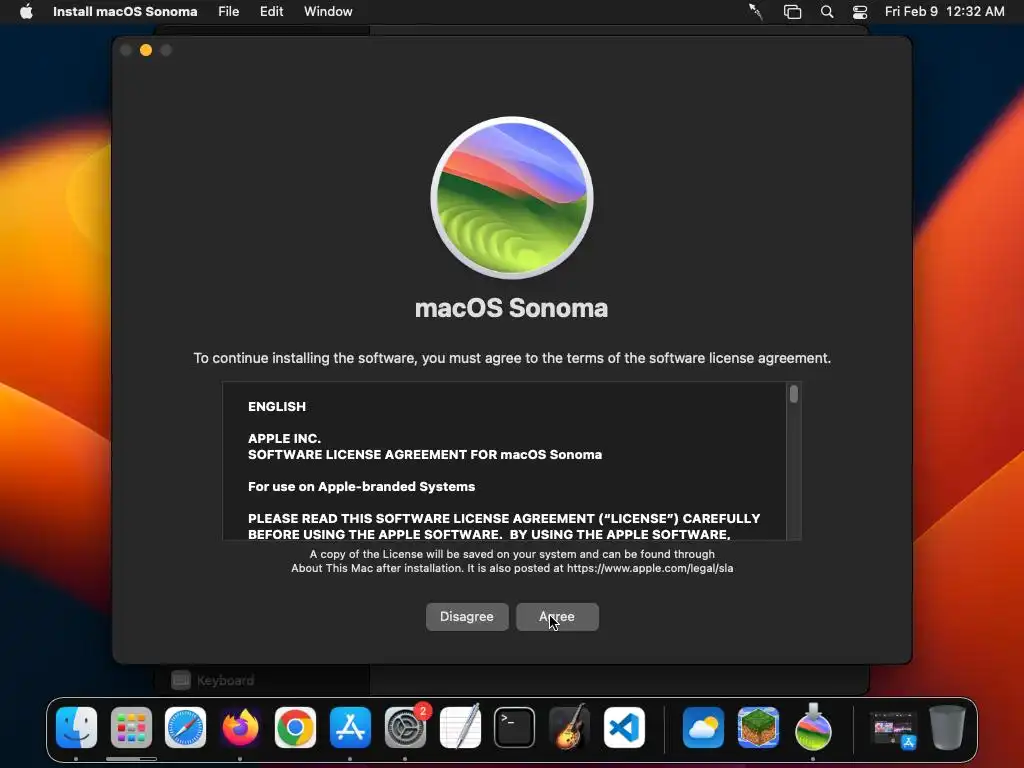1024x768 pixels.
Task: Open the App Store from the Dock
Action: tap(350, 727)
